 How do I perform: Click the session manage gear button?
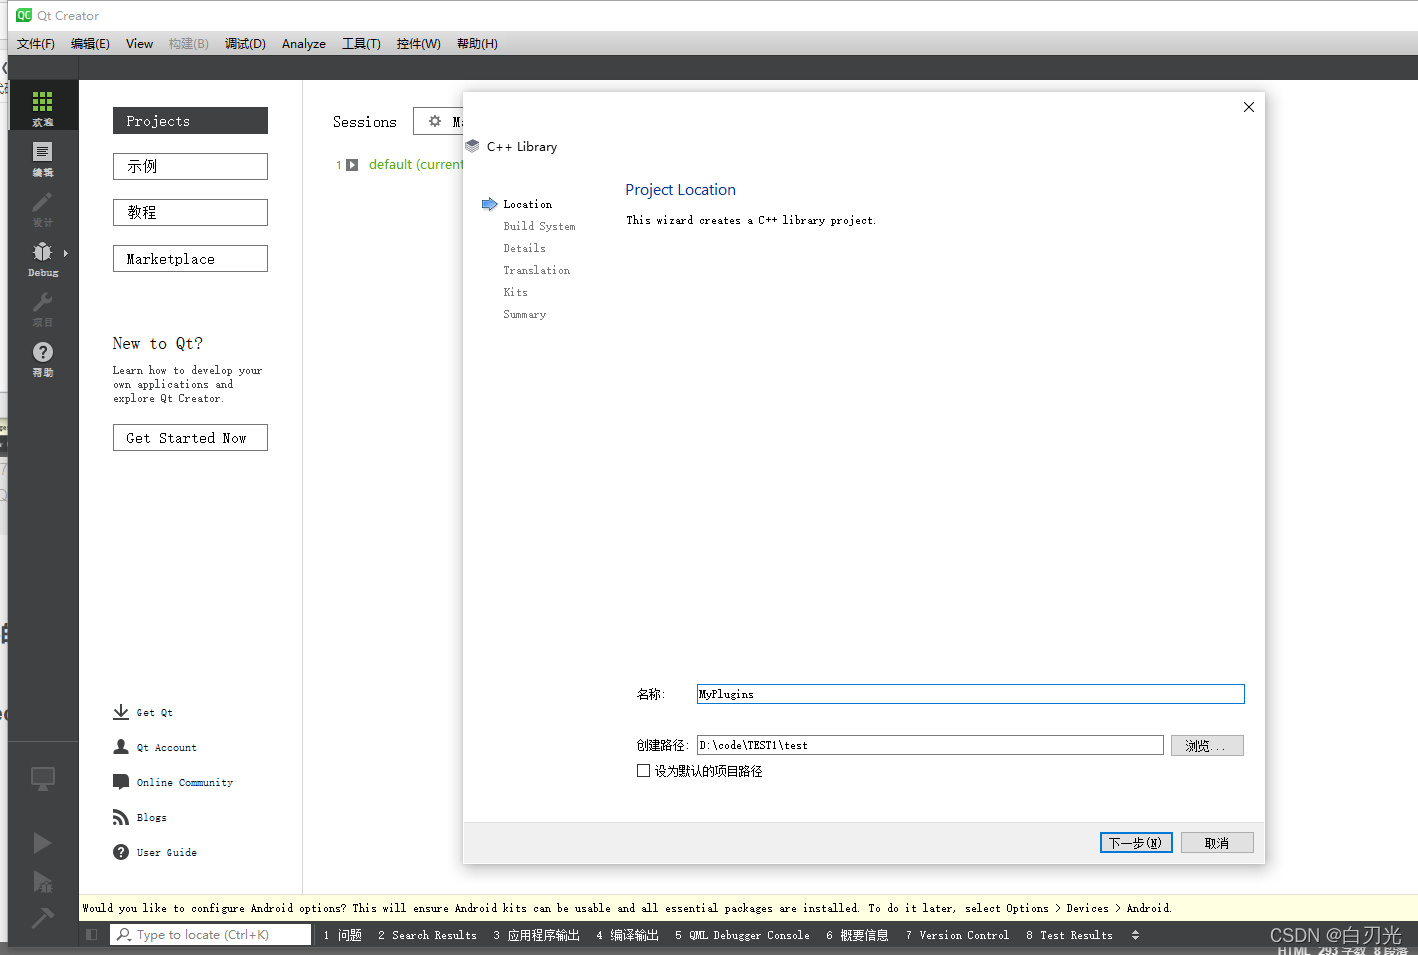pyautogui.click(x=438, y=121)
